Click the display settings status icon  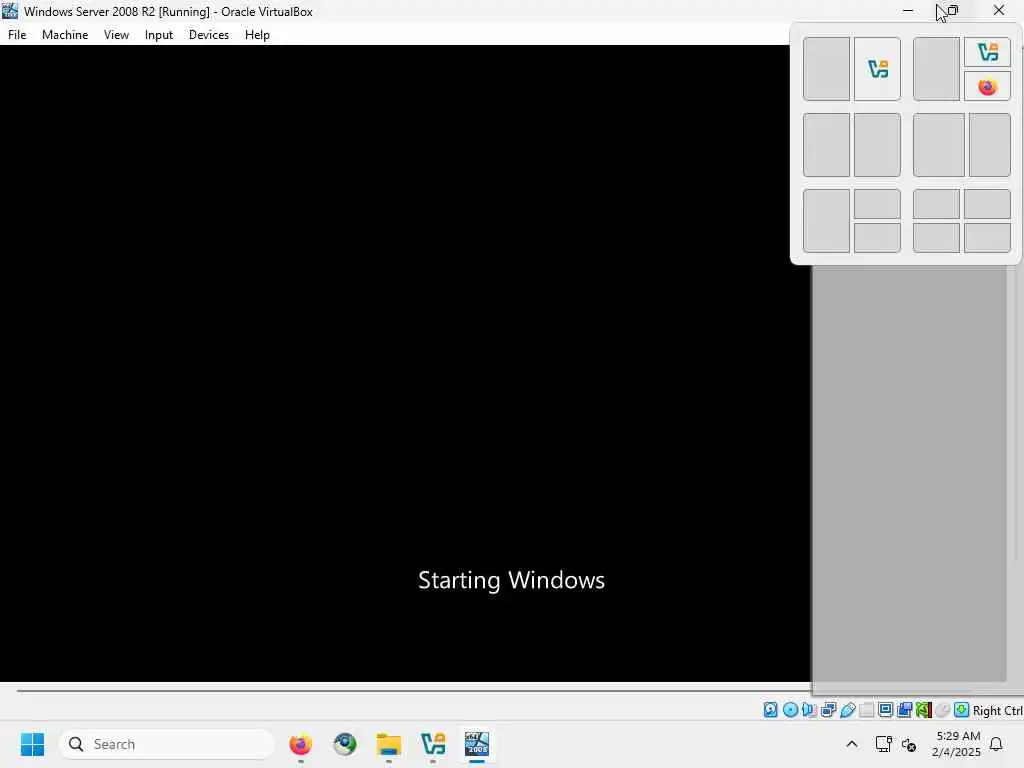tap(886, 710)
